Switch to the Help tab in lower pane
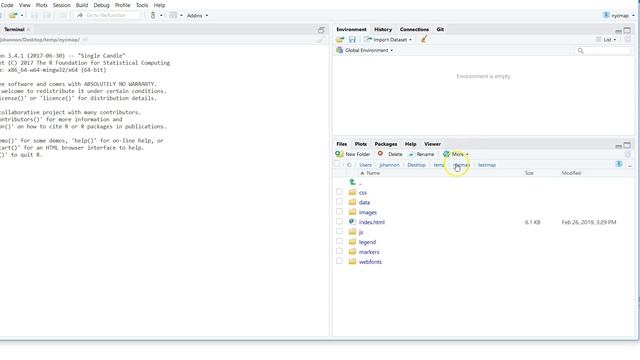Screen dimensions: 640x360 pyautogui.click(x=410, y=144)
